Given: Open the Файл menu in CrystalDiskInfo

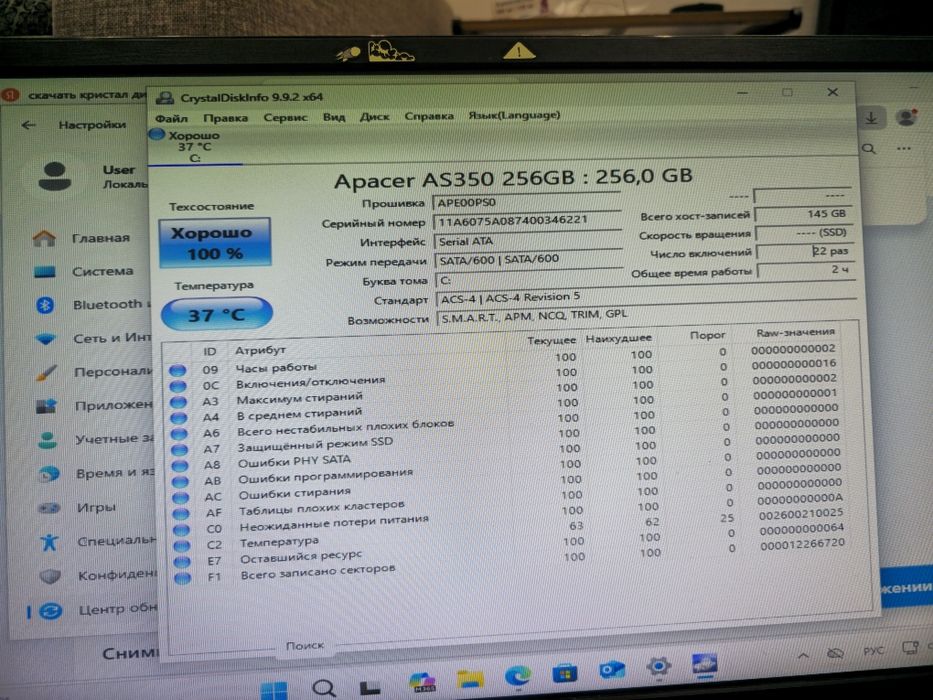Looking at the screenshot, I should [x=171, y=118].
